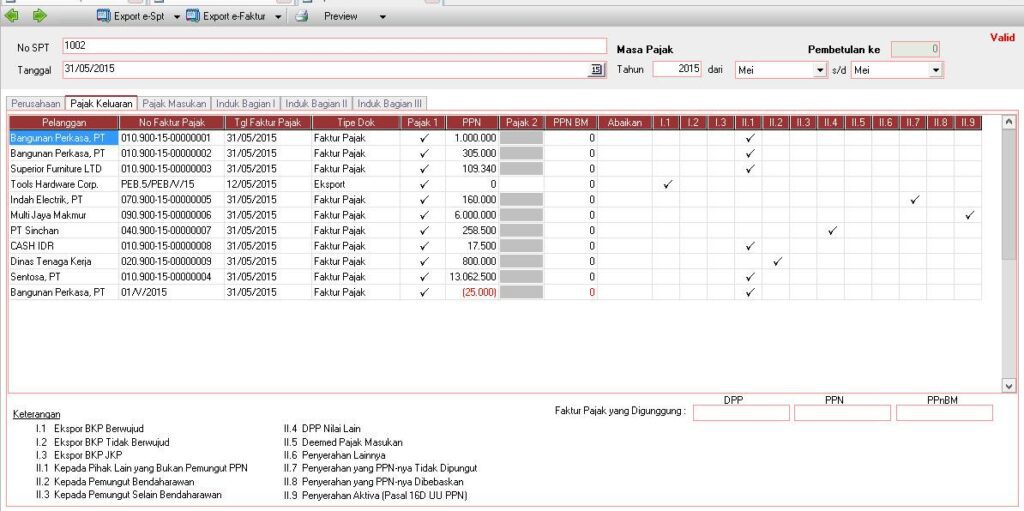Open the 's/d' month dropdown
Screen dimensions: 1024x511
935,70
